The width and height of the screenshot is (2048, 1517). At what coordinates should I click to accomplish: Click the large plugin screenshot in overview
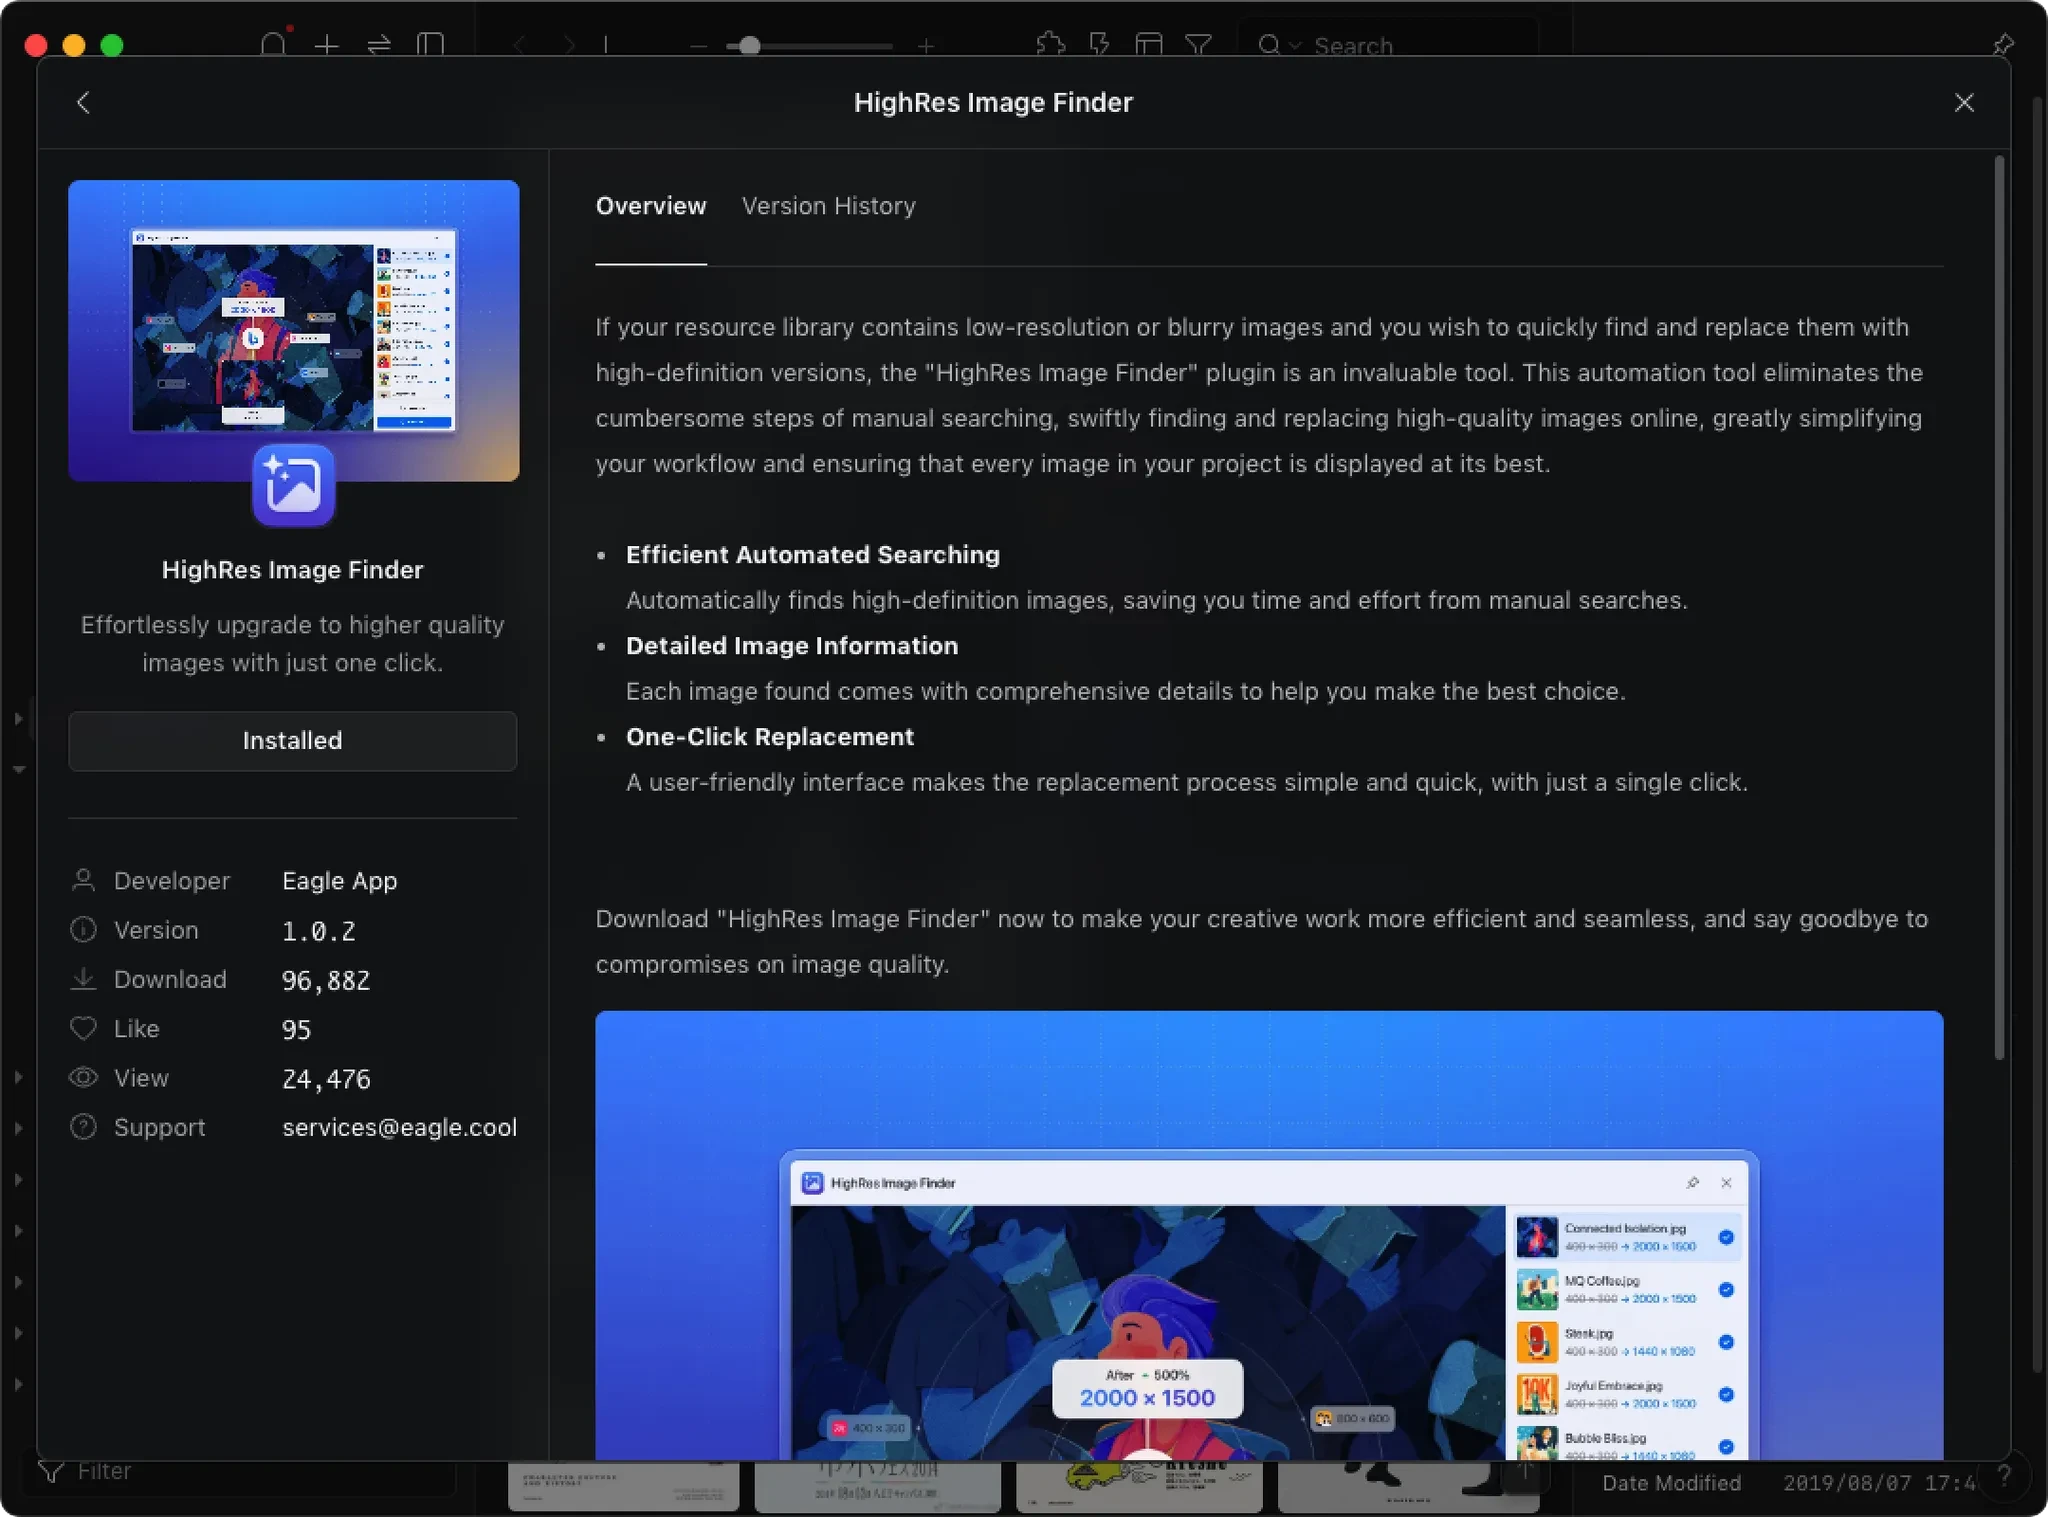click(1269, 1235)
